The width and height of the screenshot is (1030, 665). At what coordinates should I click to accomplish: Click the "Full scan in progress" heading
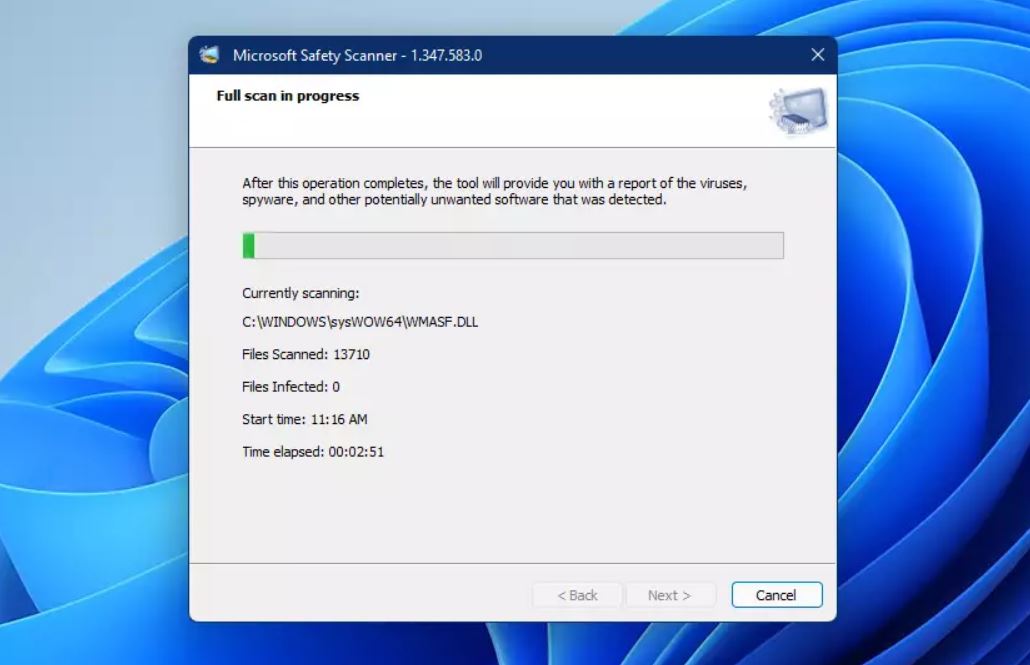[287, 96]
